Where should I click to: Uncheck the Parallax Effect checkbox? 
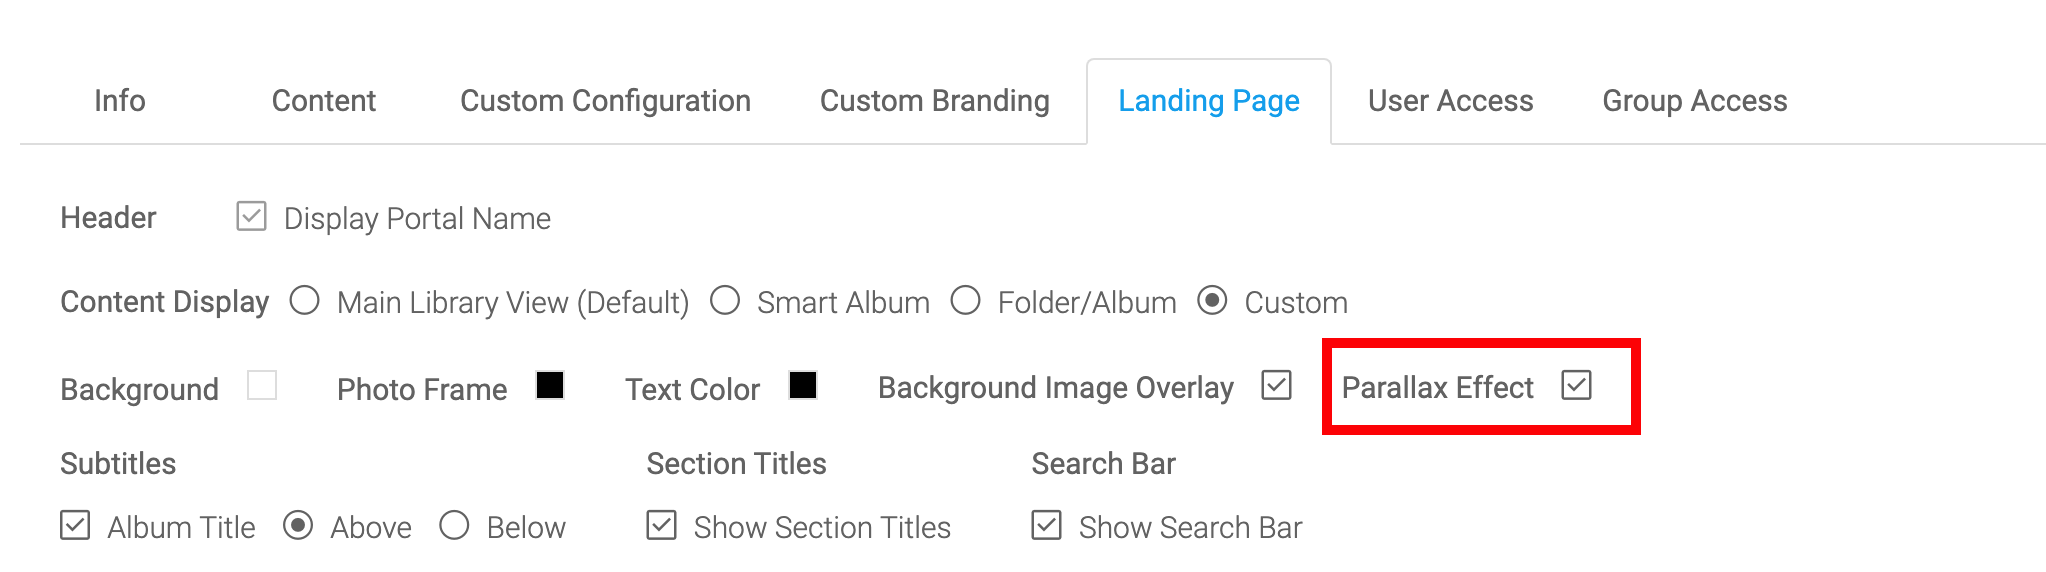[x=1576, y=386]
